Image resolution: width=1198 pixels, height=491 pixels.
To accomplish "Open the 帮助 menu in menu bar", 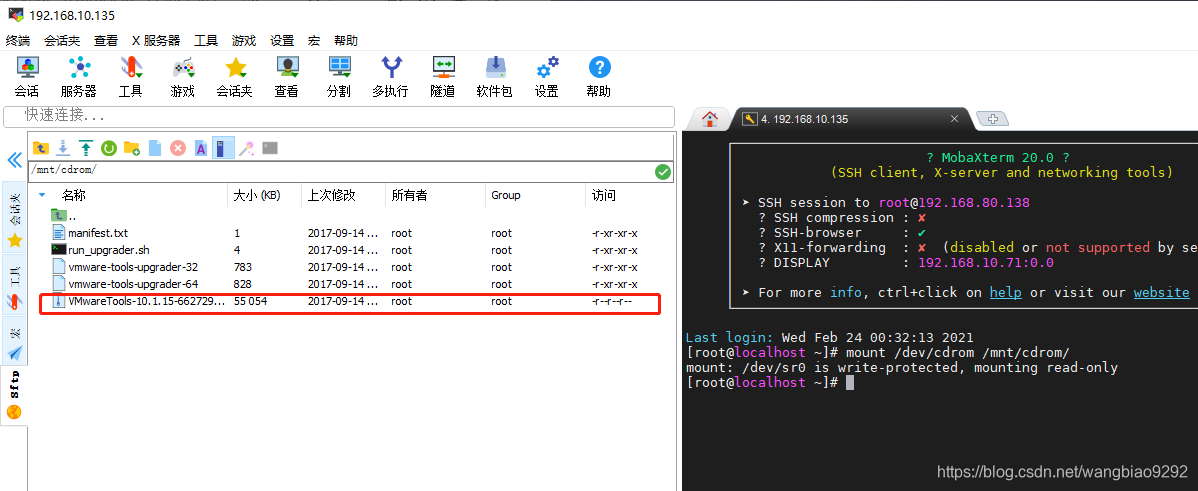I will [x=345, y=40].
